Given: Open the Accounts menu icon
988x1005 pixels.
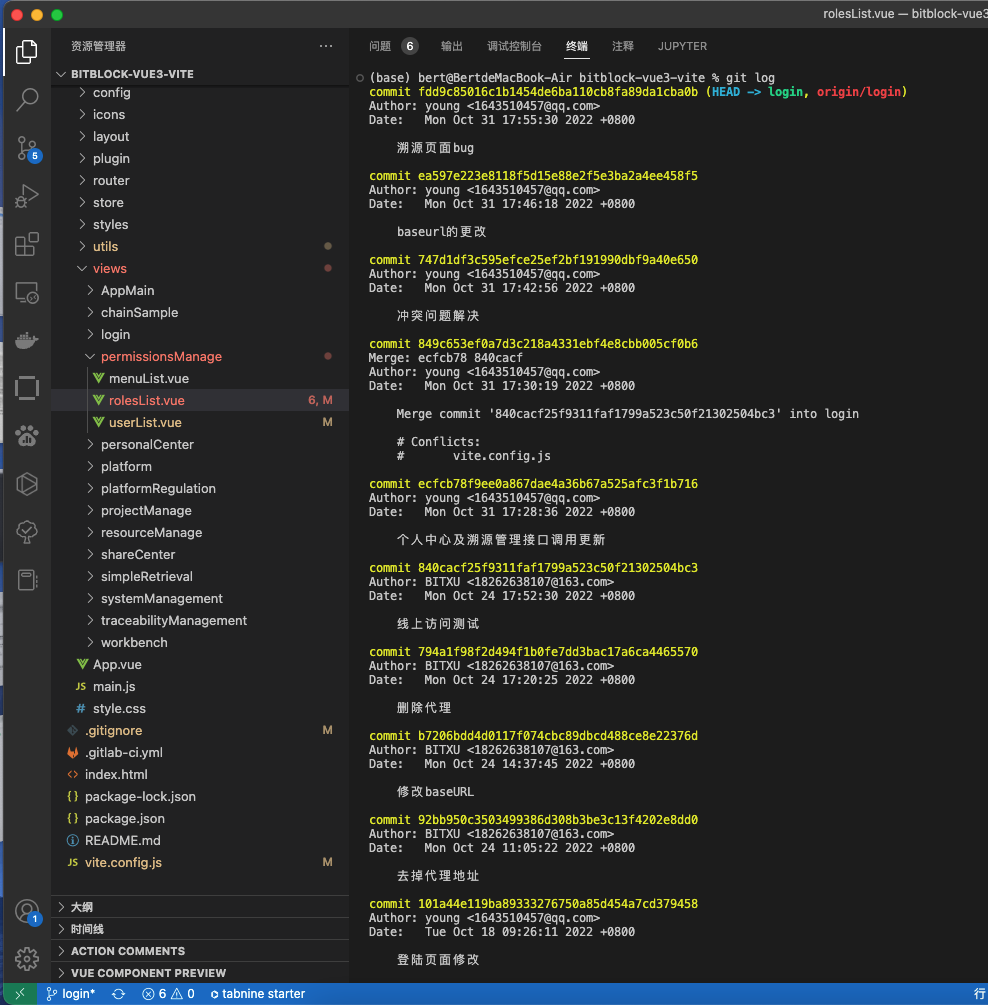Looking at the screenshot, I should [x=26, y=911].
